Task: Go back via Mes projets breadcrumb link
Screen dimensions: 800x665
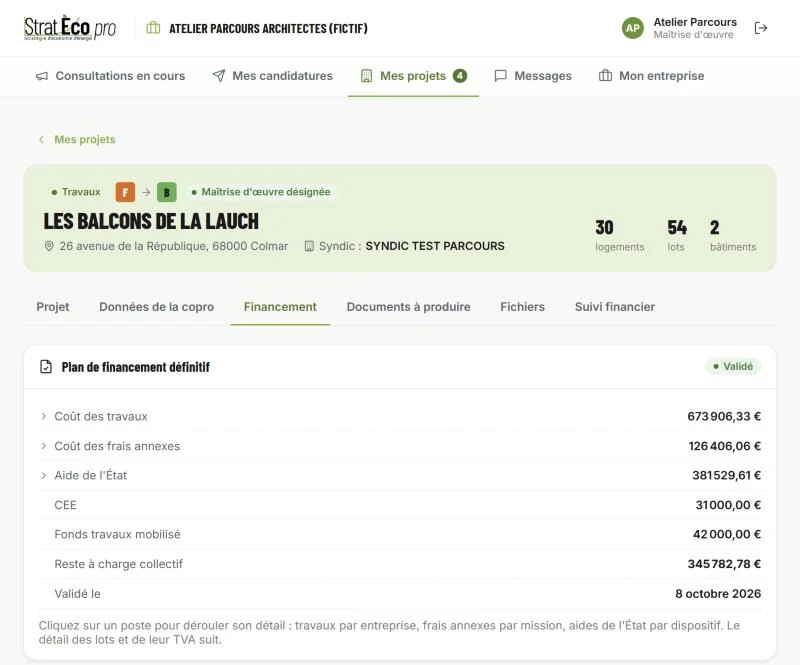Action: tap(85, 139)
